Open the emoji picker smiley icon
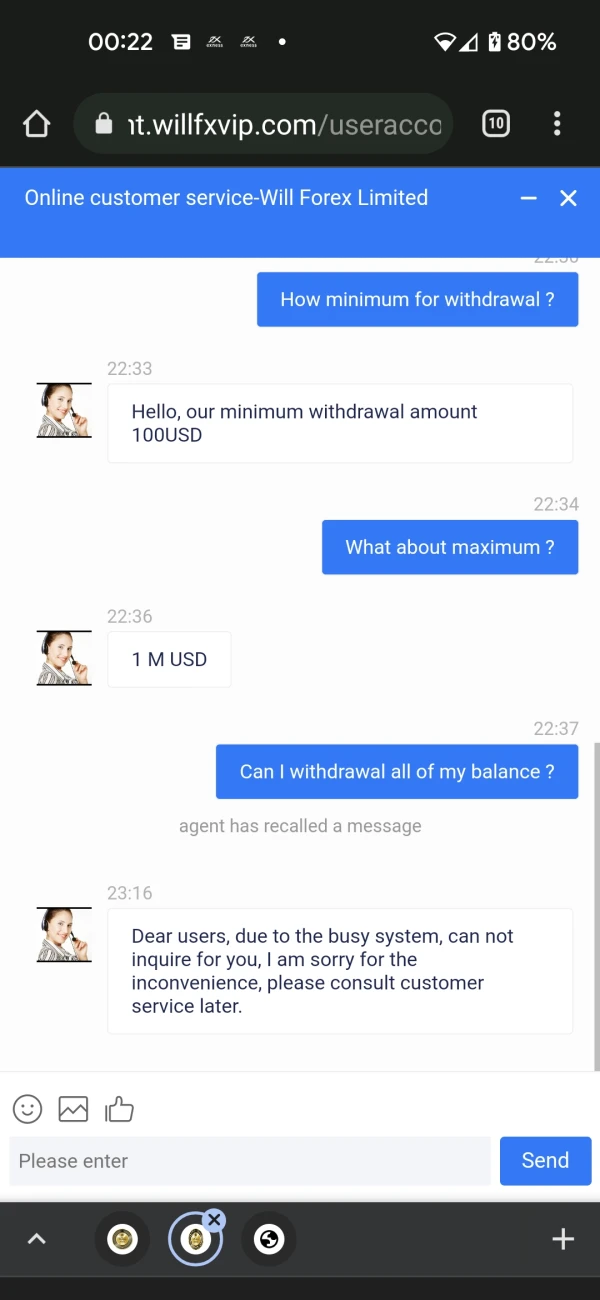The image size is (600, 1300). click(x=28, y=1108)
